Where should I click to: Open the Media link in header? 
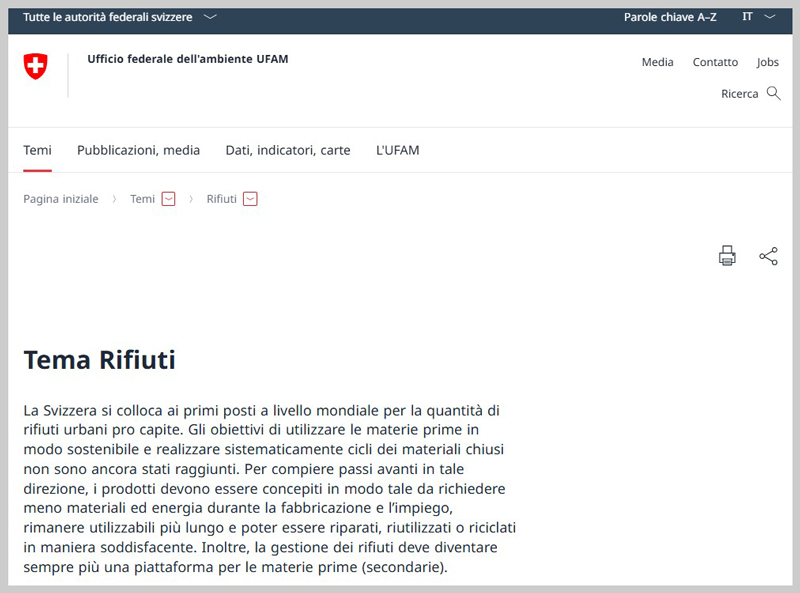point(657,62)
